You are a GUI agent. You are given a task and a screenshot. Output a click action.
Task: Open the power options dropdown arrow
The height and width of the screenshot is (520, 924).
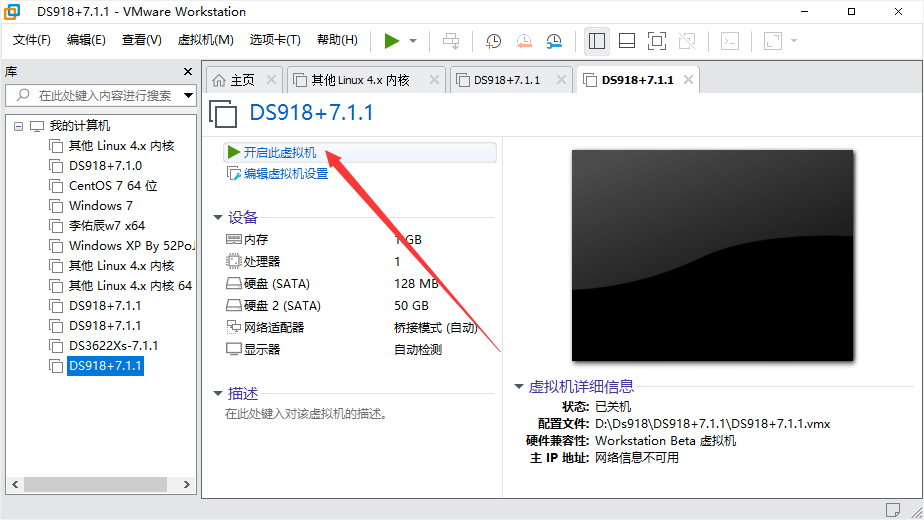(x=413, y=41)
